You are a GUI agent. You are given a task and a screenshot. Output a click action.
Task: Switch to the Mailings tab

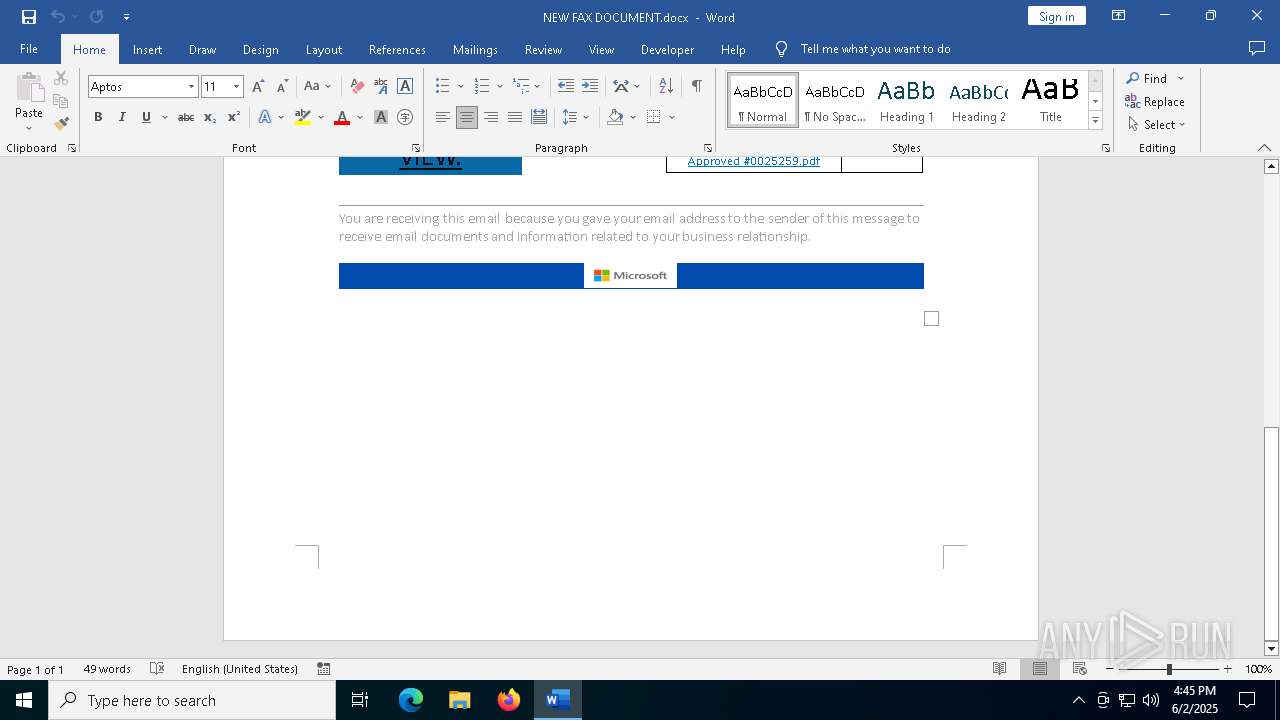[475, 49]
